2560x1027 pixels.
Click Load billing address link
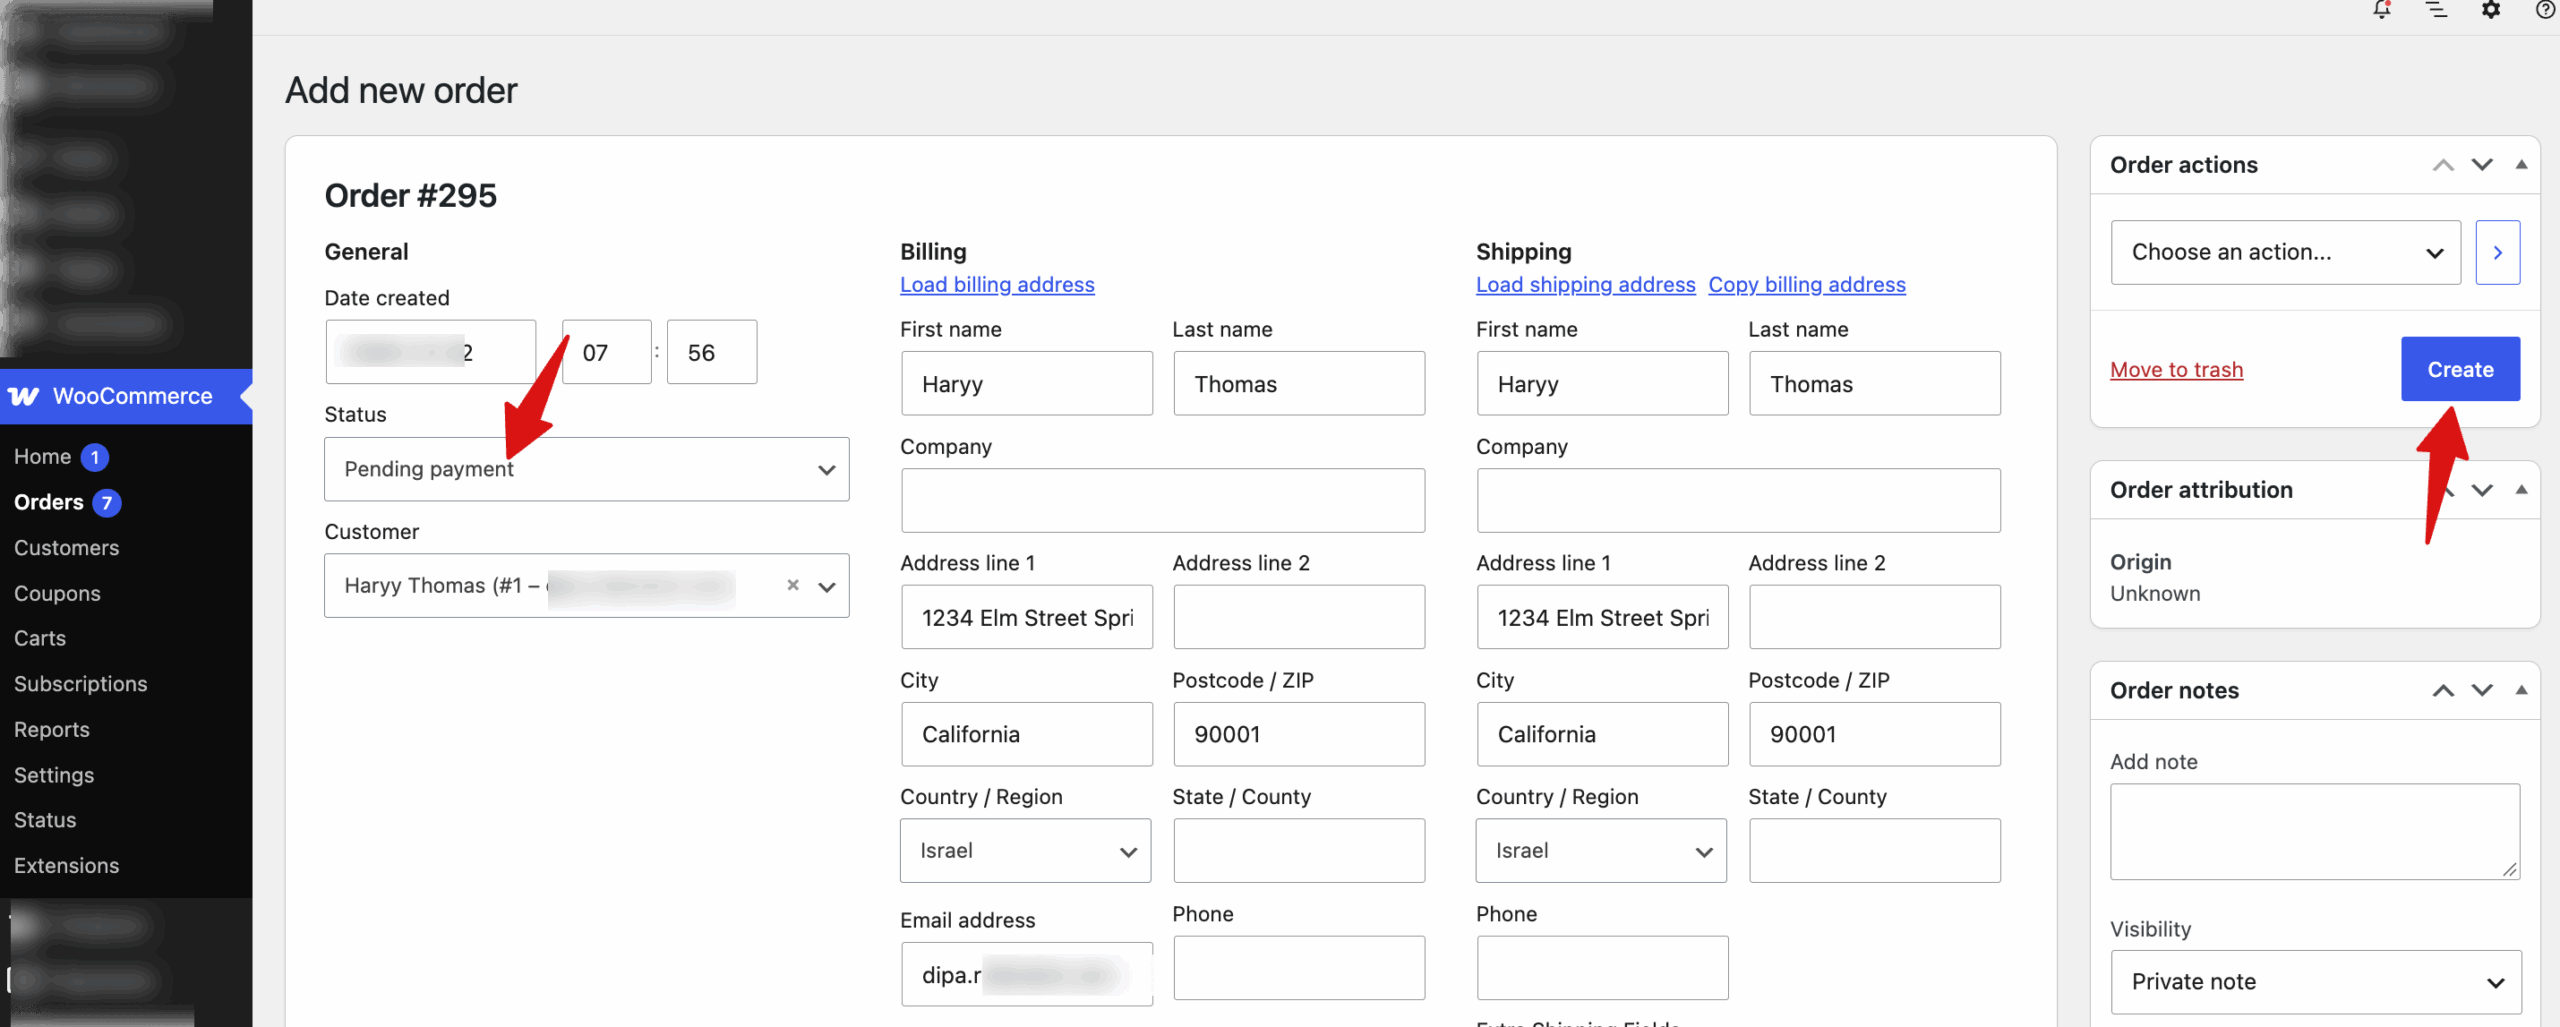point(997,284)
